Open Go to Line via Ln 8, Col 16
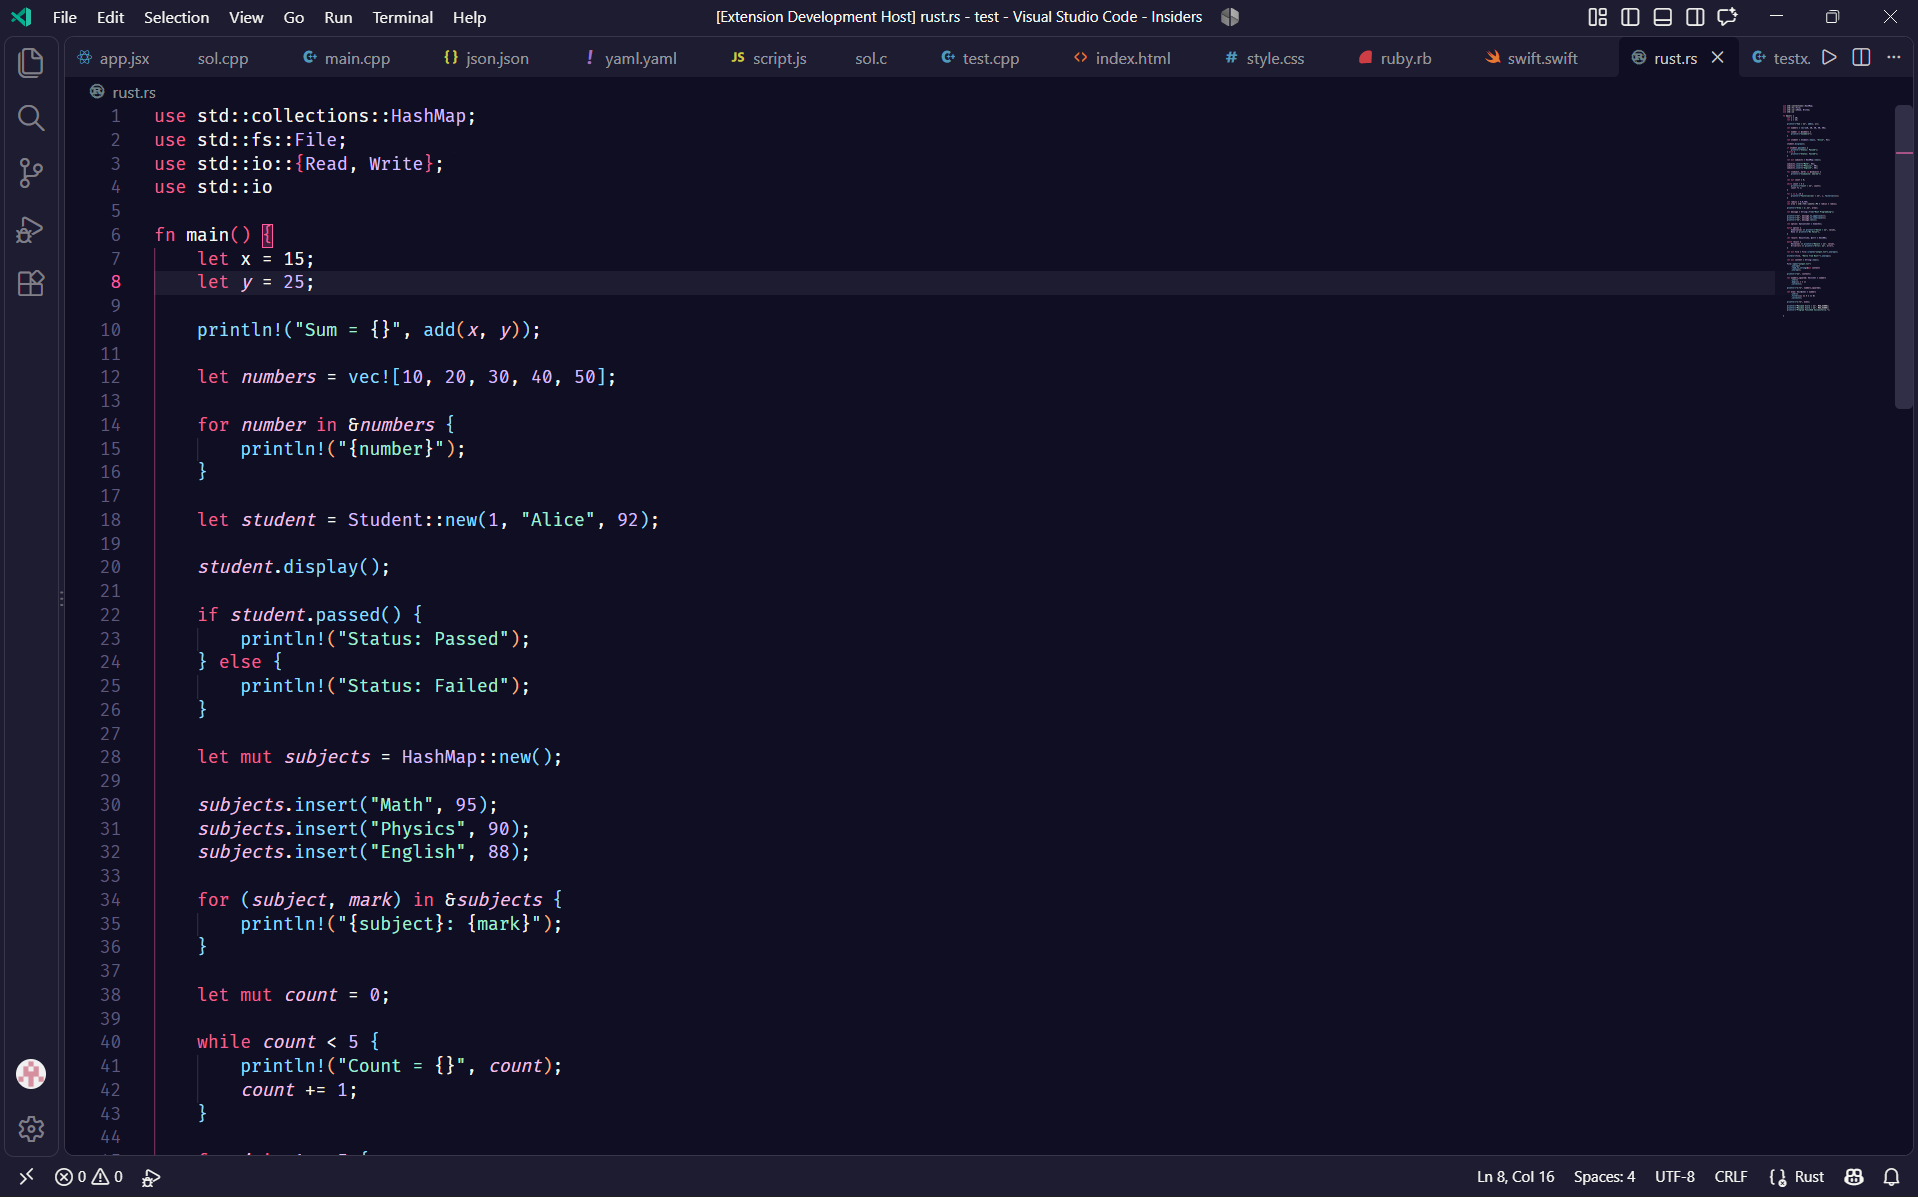This screenshot has width=1918, height=1197. (1515, 1177)
